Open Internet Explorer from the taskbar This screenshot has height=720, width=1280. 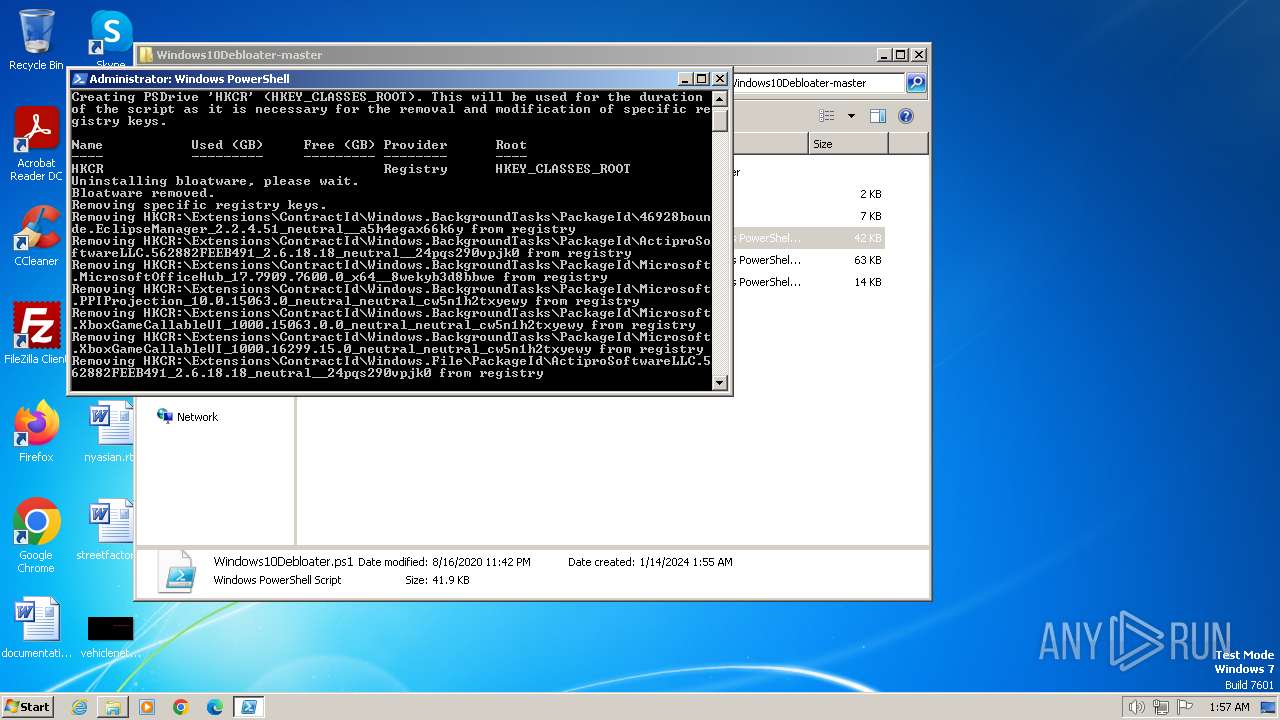pos(79,707)
